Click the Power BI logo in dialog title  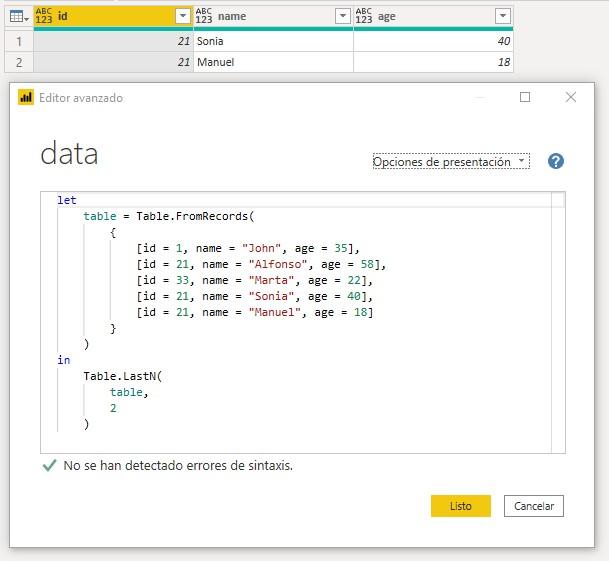pyautogui.click(x=26, y=98)
